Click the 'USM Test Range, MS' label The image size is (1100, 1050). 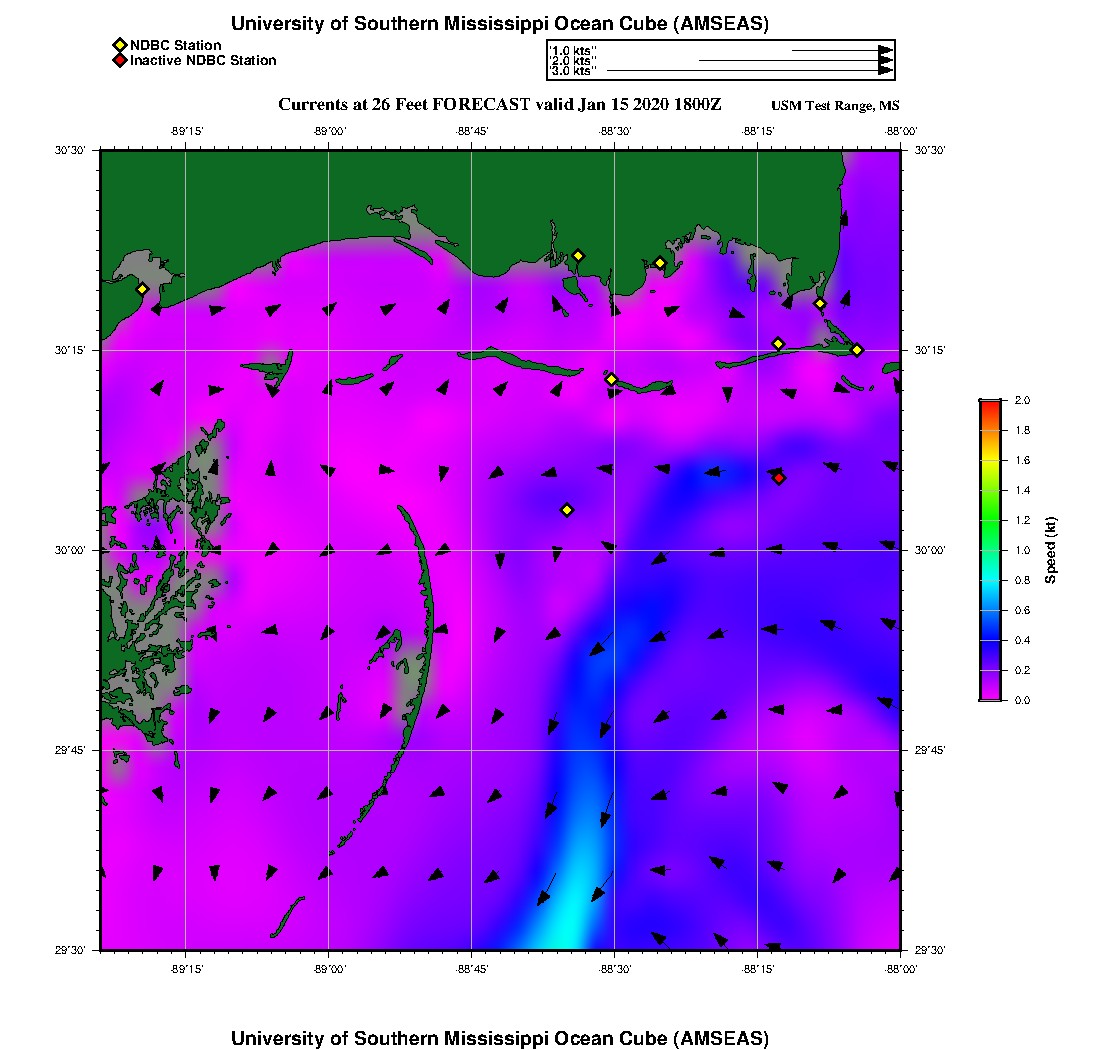tap(835, 105)
